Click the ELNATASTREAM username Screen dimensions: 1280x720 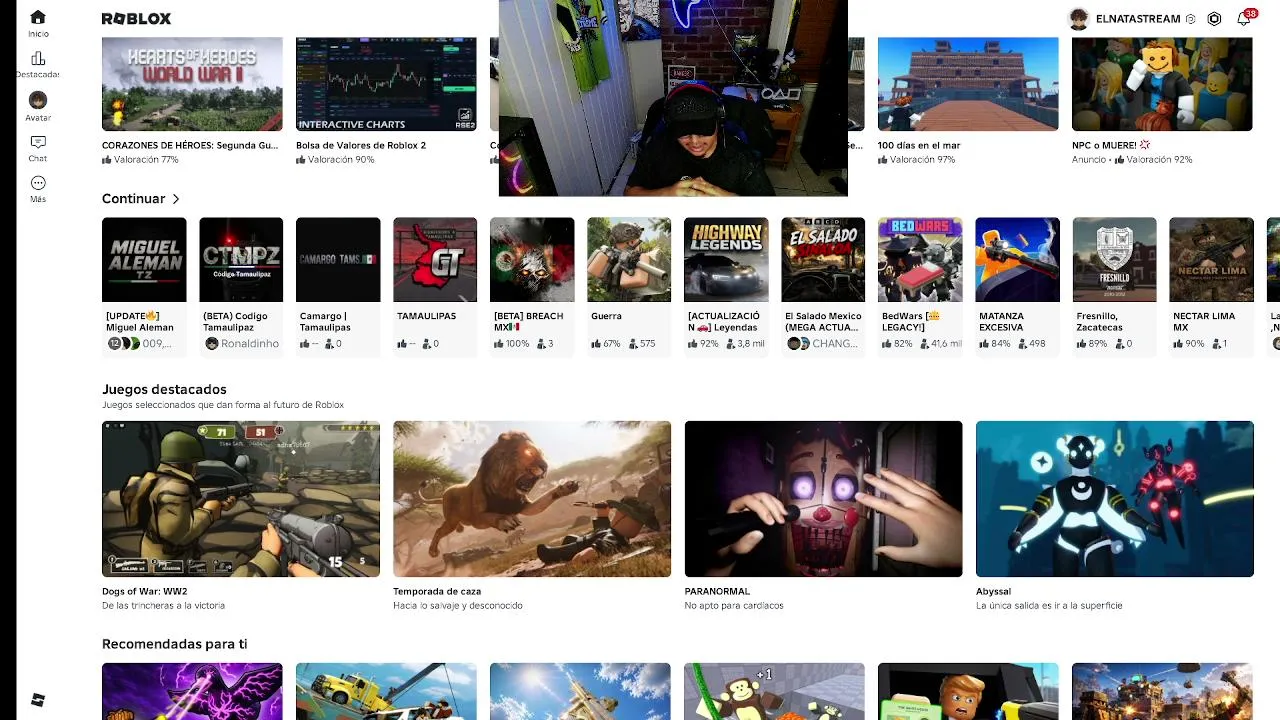click(x=1139, y=19)
